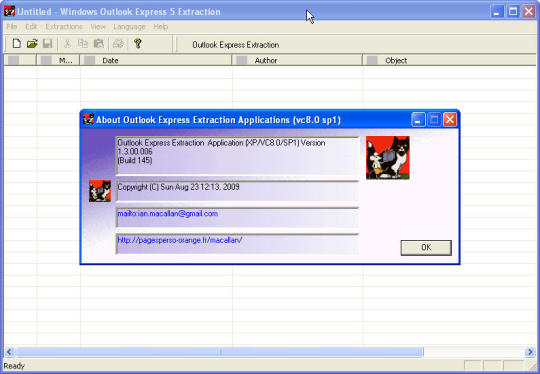
Task: Click the horizontal scrollbar right arrow
Action: [x=530, y=352]
